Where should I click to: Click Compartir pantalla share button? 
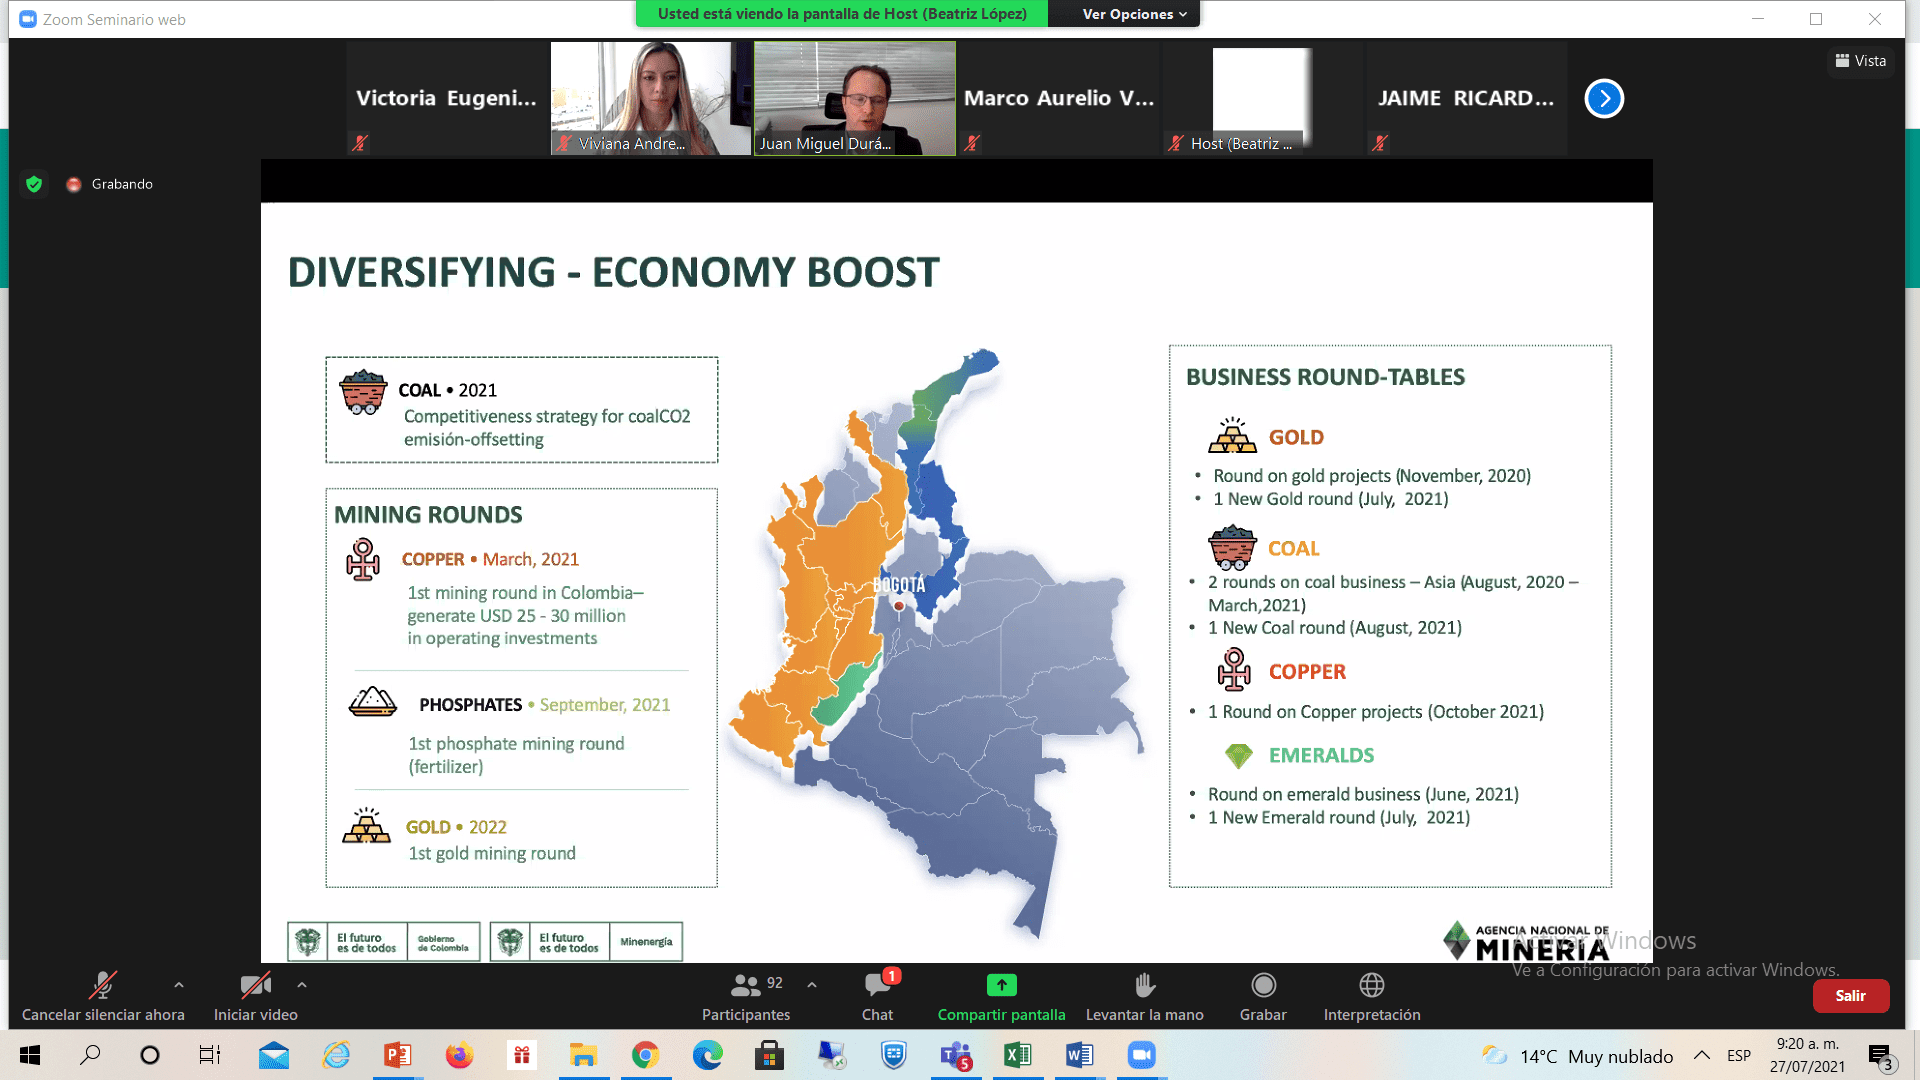[x=1001, y=997]
